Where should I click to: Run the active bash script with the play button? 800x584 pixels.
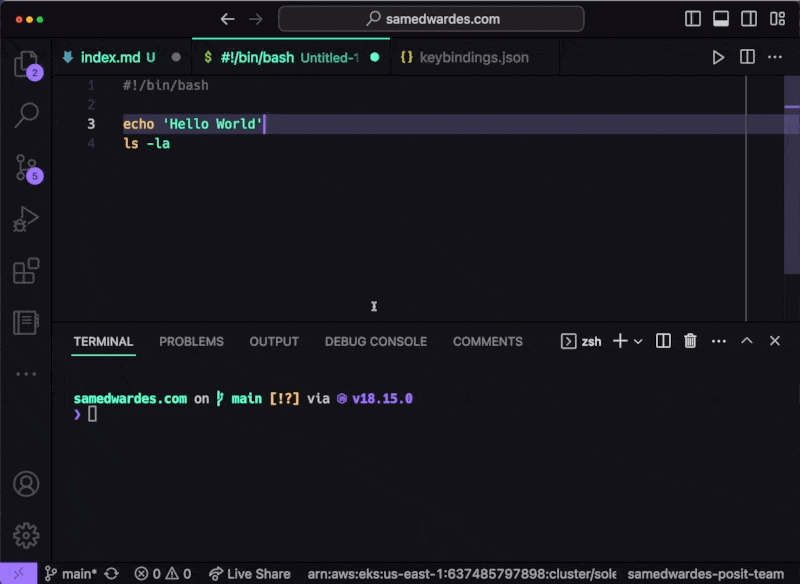(718, 57)
